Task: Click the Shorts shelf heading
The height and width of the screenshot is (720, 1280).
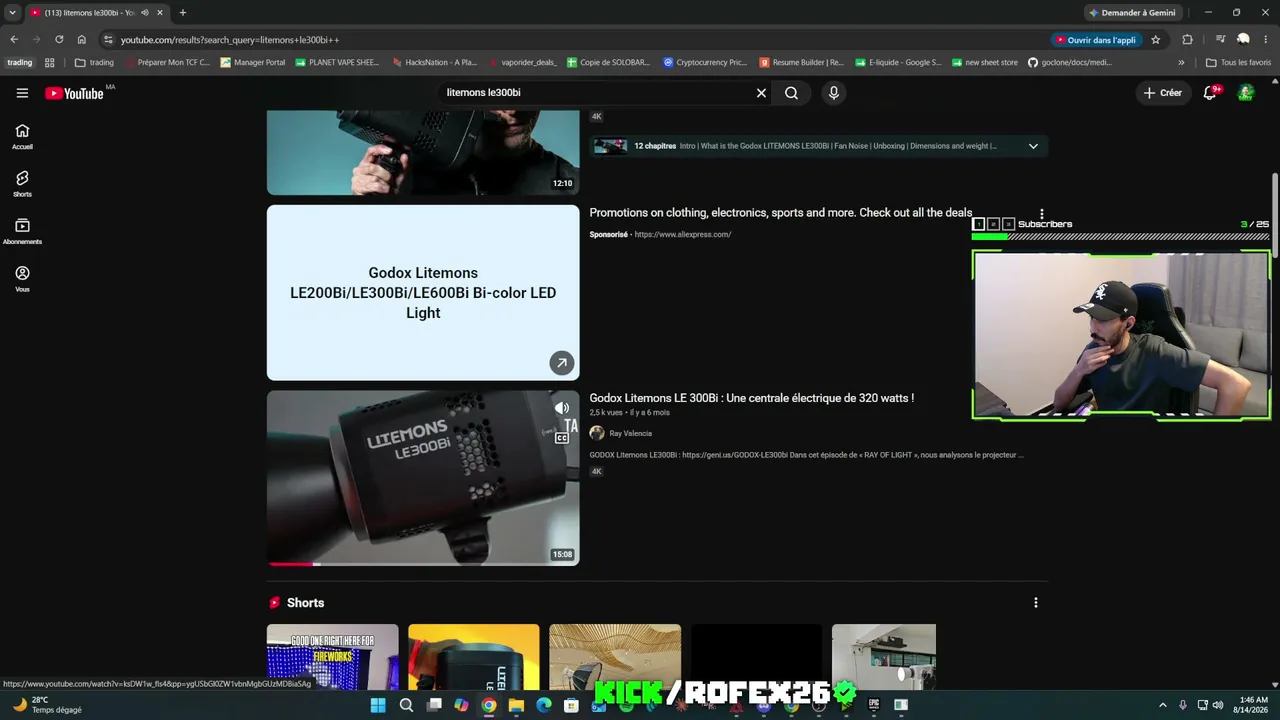Action: pos(305,603)
